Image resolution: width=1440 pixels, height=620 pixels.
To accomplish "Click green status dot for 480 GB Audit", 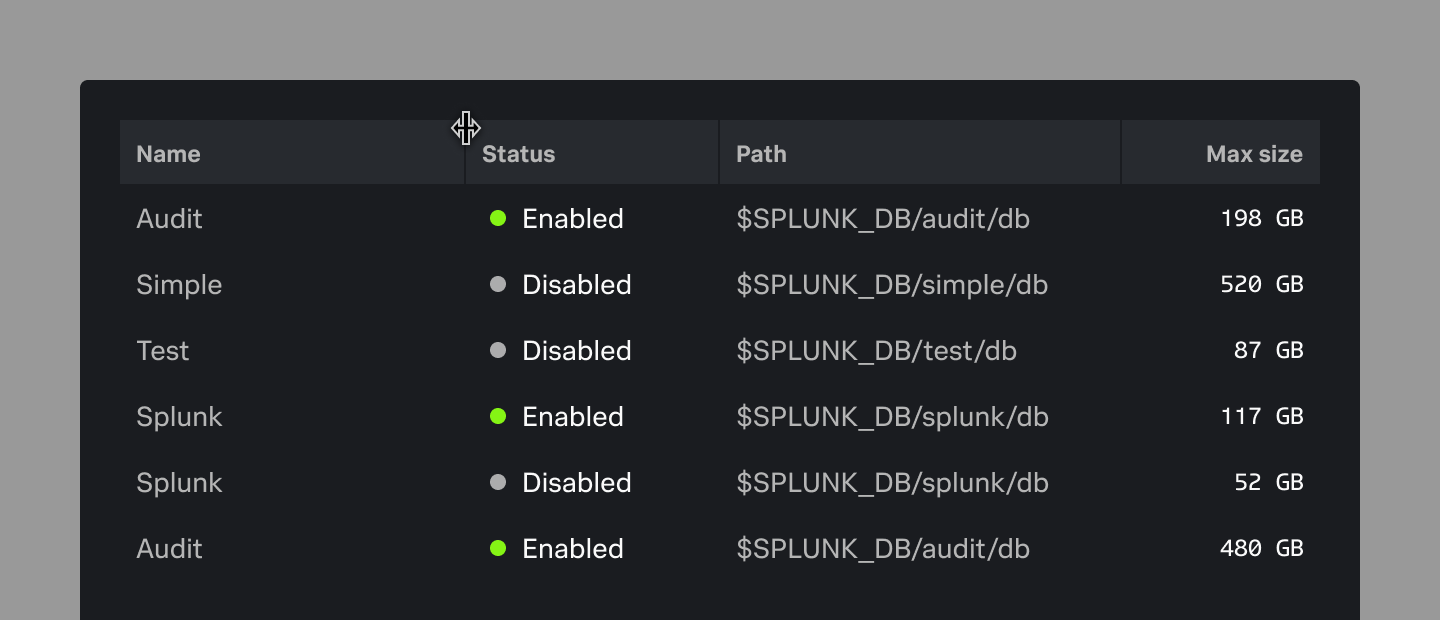I will pyautogui.click(x=498, y=548).
